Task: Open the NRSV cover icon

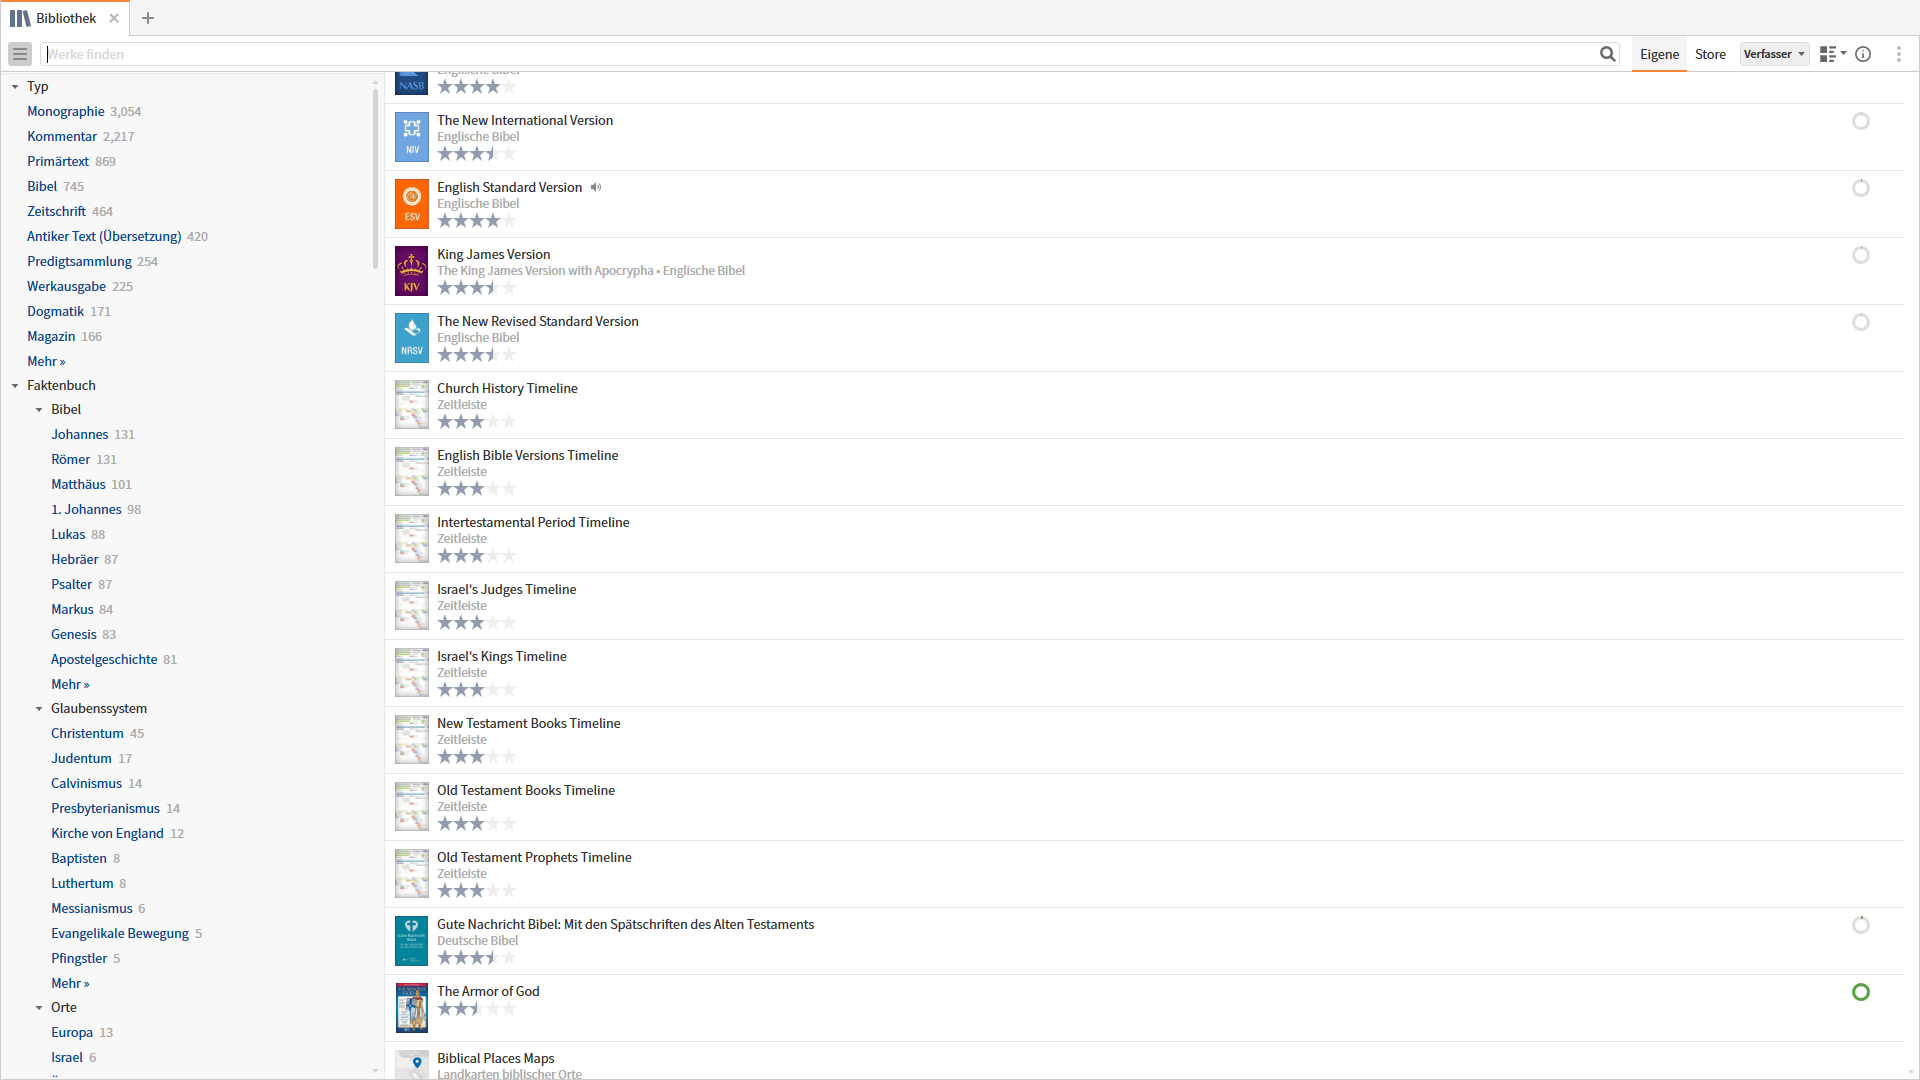Action: [x=411, y=338]
